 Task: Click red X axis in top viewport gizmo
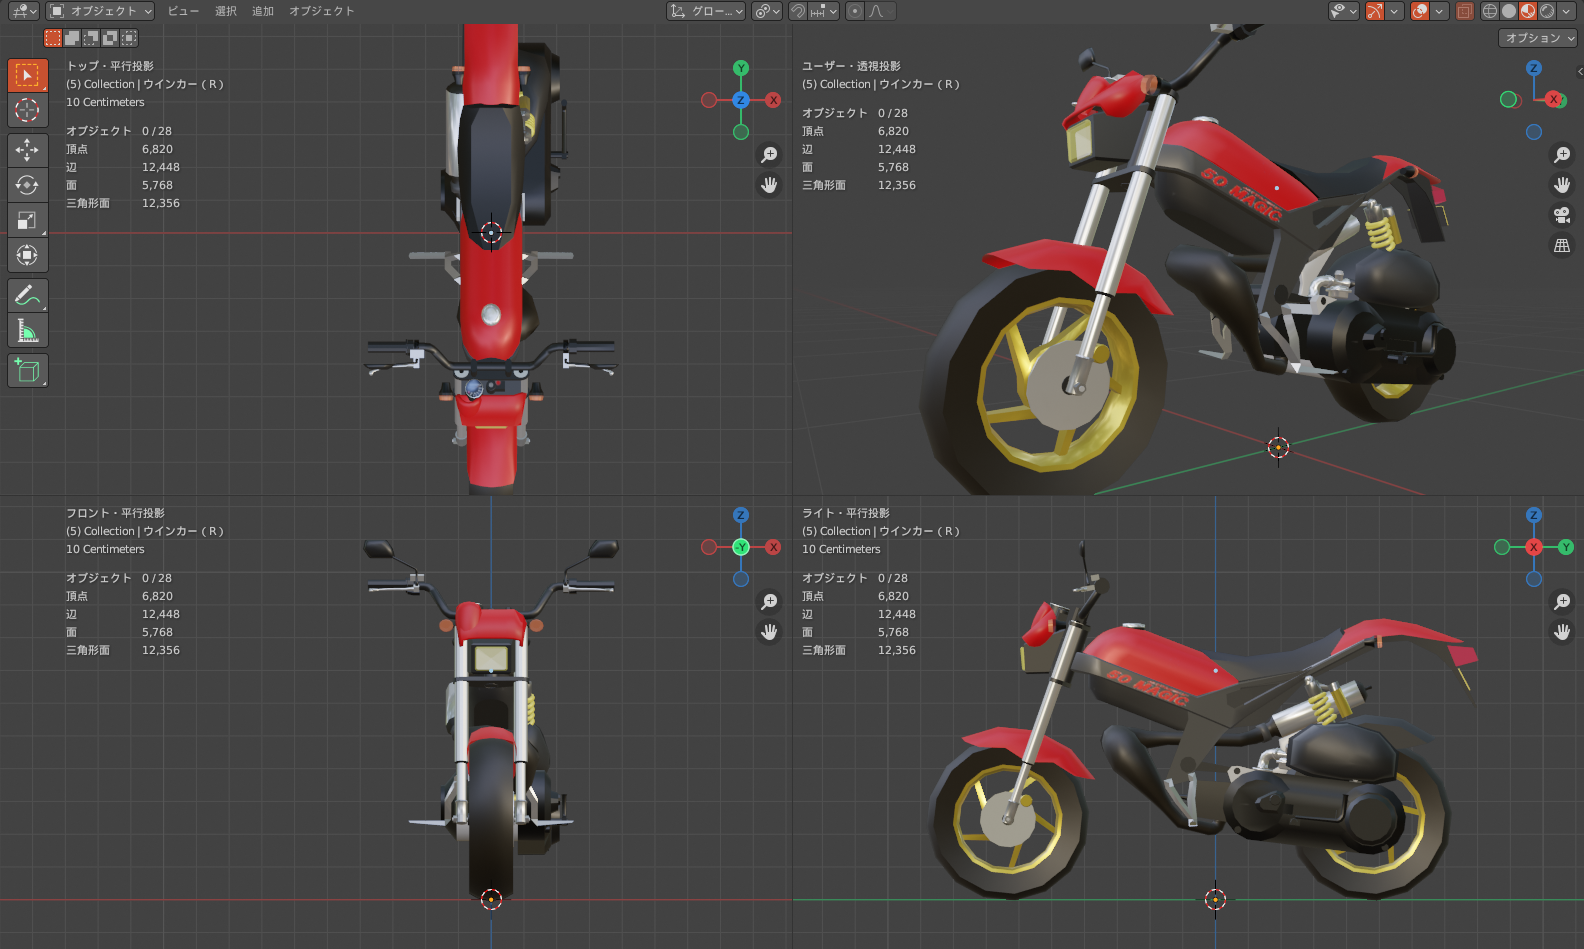pos(773,100)
